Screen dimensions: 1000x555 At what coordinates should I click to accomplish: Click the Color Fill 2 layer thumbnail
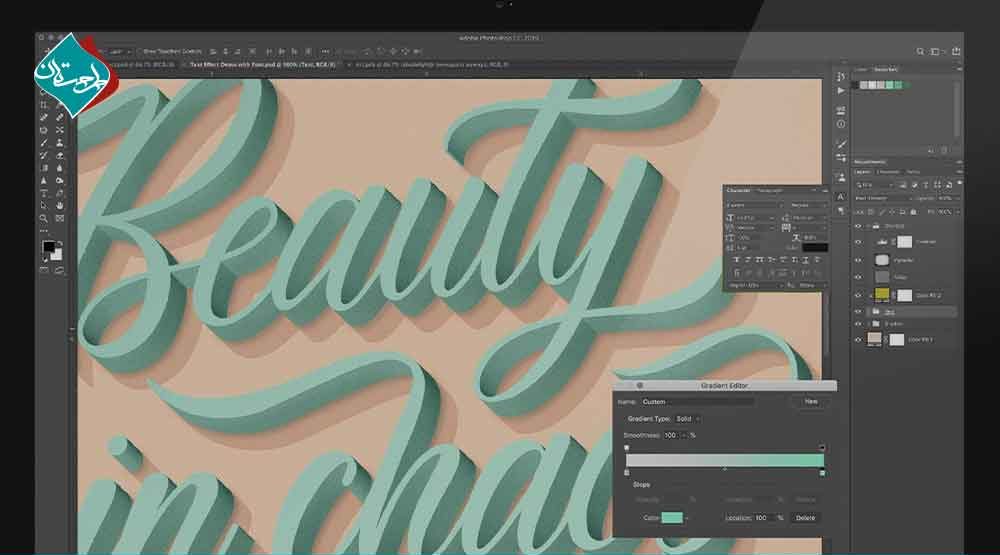point(881,295)
